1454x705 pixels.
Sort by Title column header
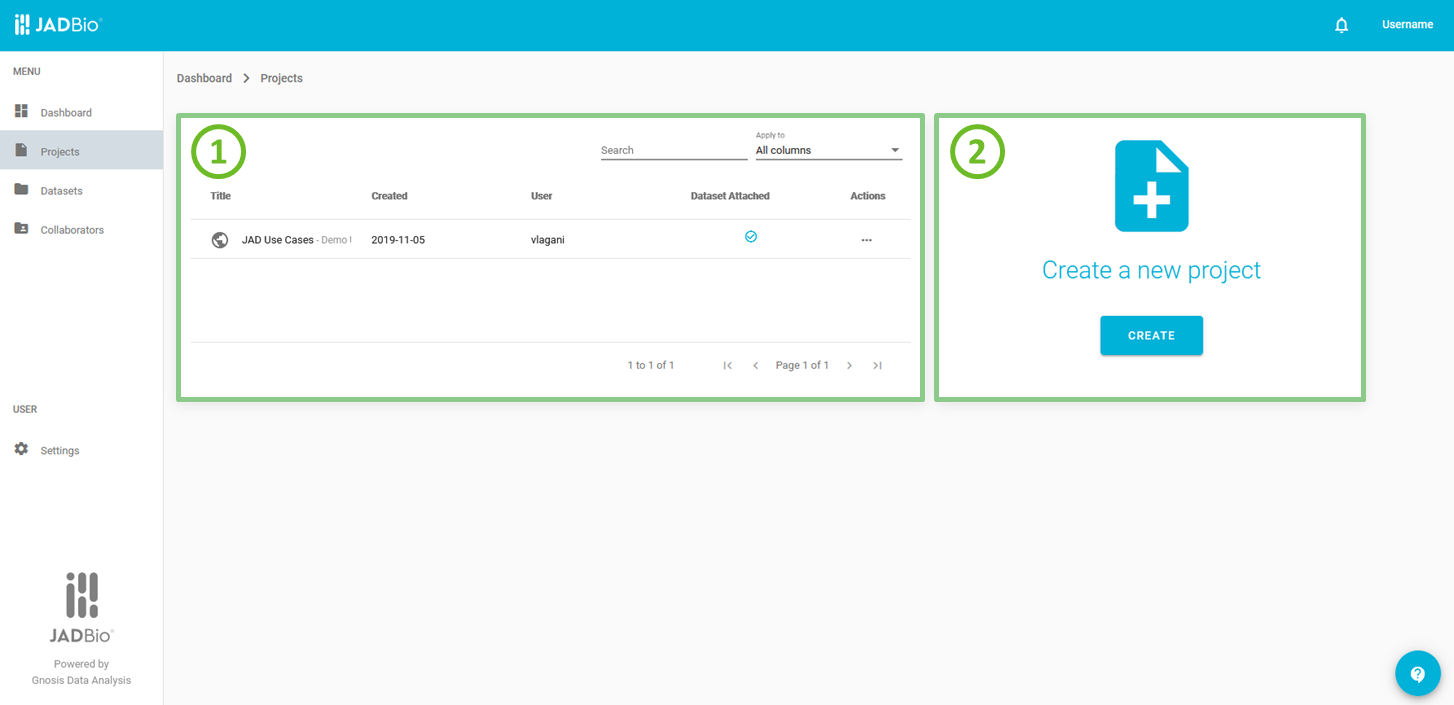221,196
